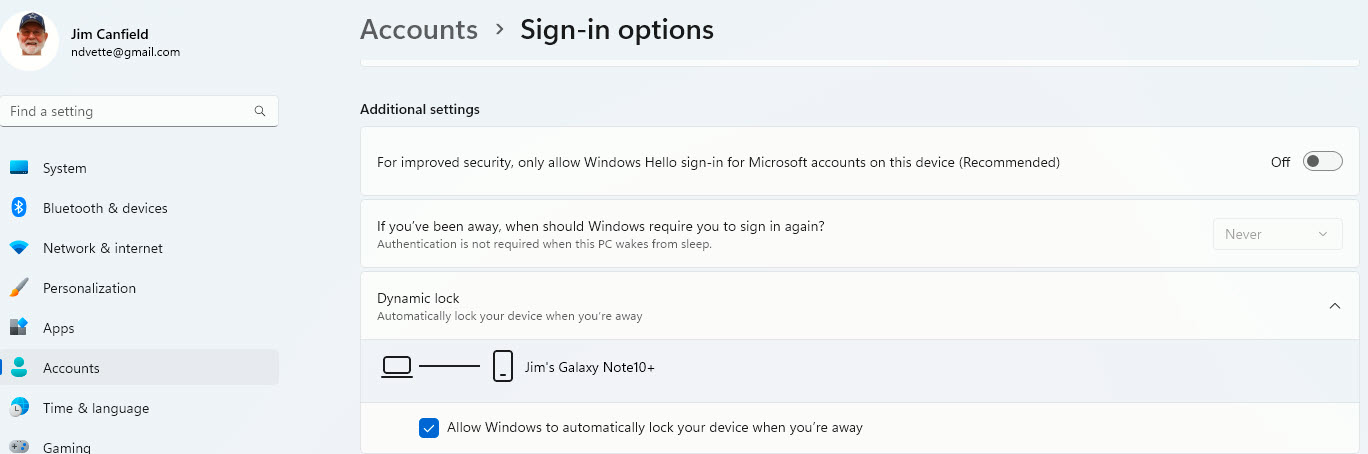Image resolution: width=1368 pixels, height=454 pixels.
Task: Click the Accounts person icon
Action: [x=19, y=368]
